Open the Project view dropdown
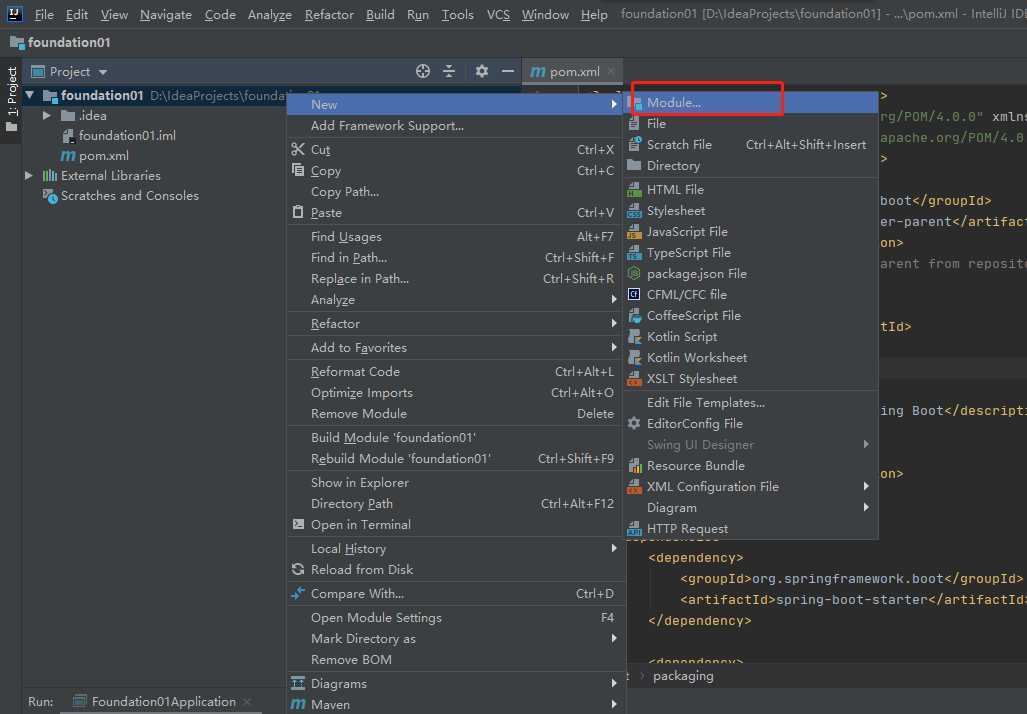 (x=103, y=72)
